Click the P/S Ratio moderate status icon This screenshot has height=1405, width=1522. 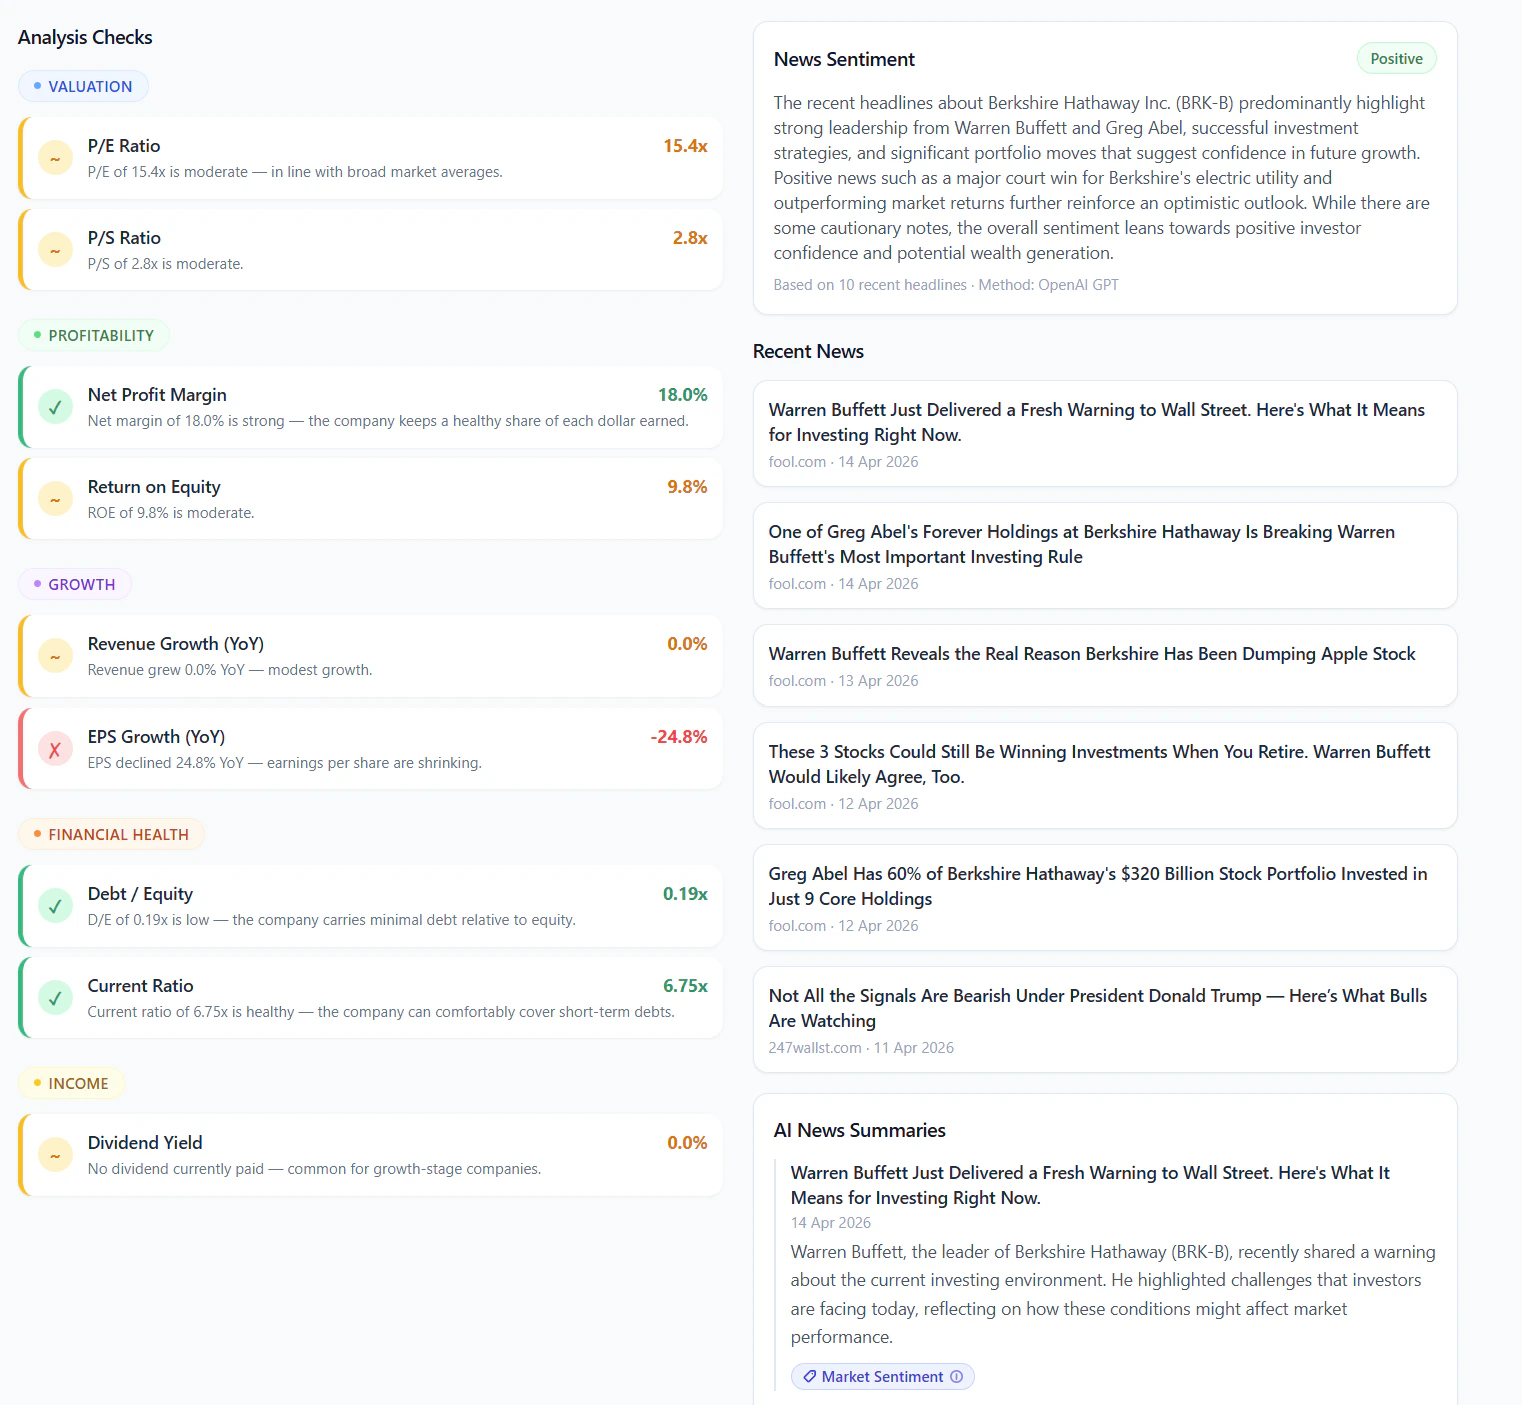tap(55, 250)
